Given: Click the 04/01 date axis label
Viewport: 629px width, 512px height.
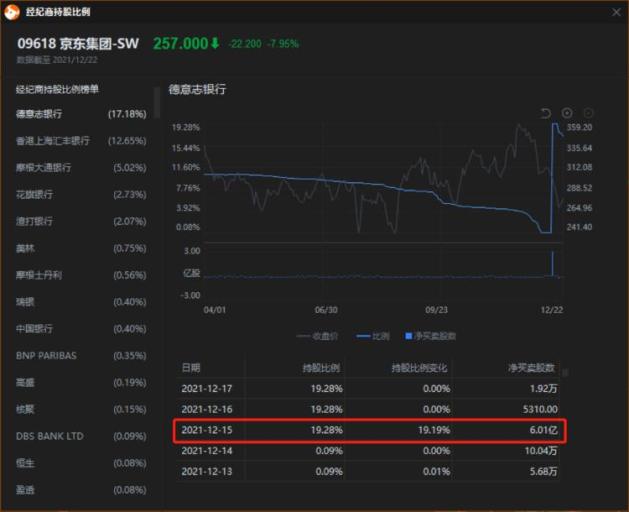Looking at the screenshot, I should click(215, 310).
